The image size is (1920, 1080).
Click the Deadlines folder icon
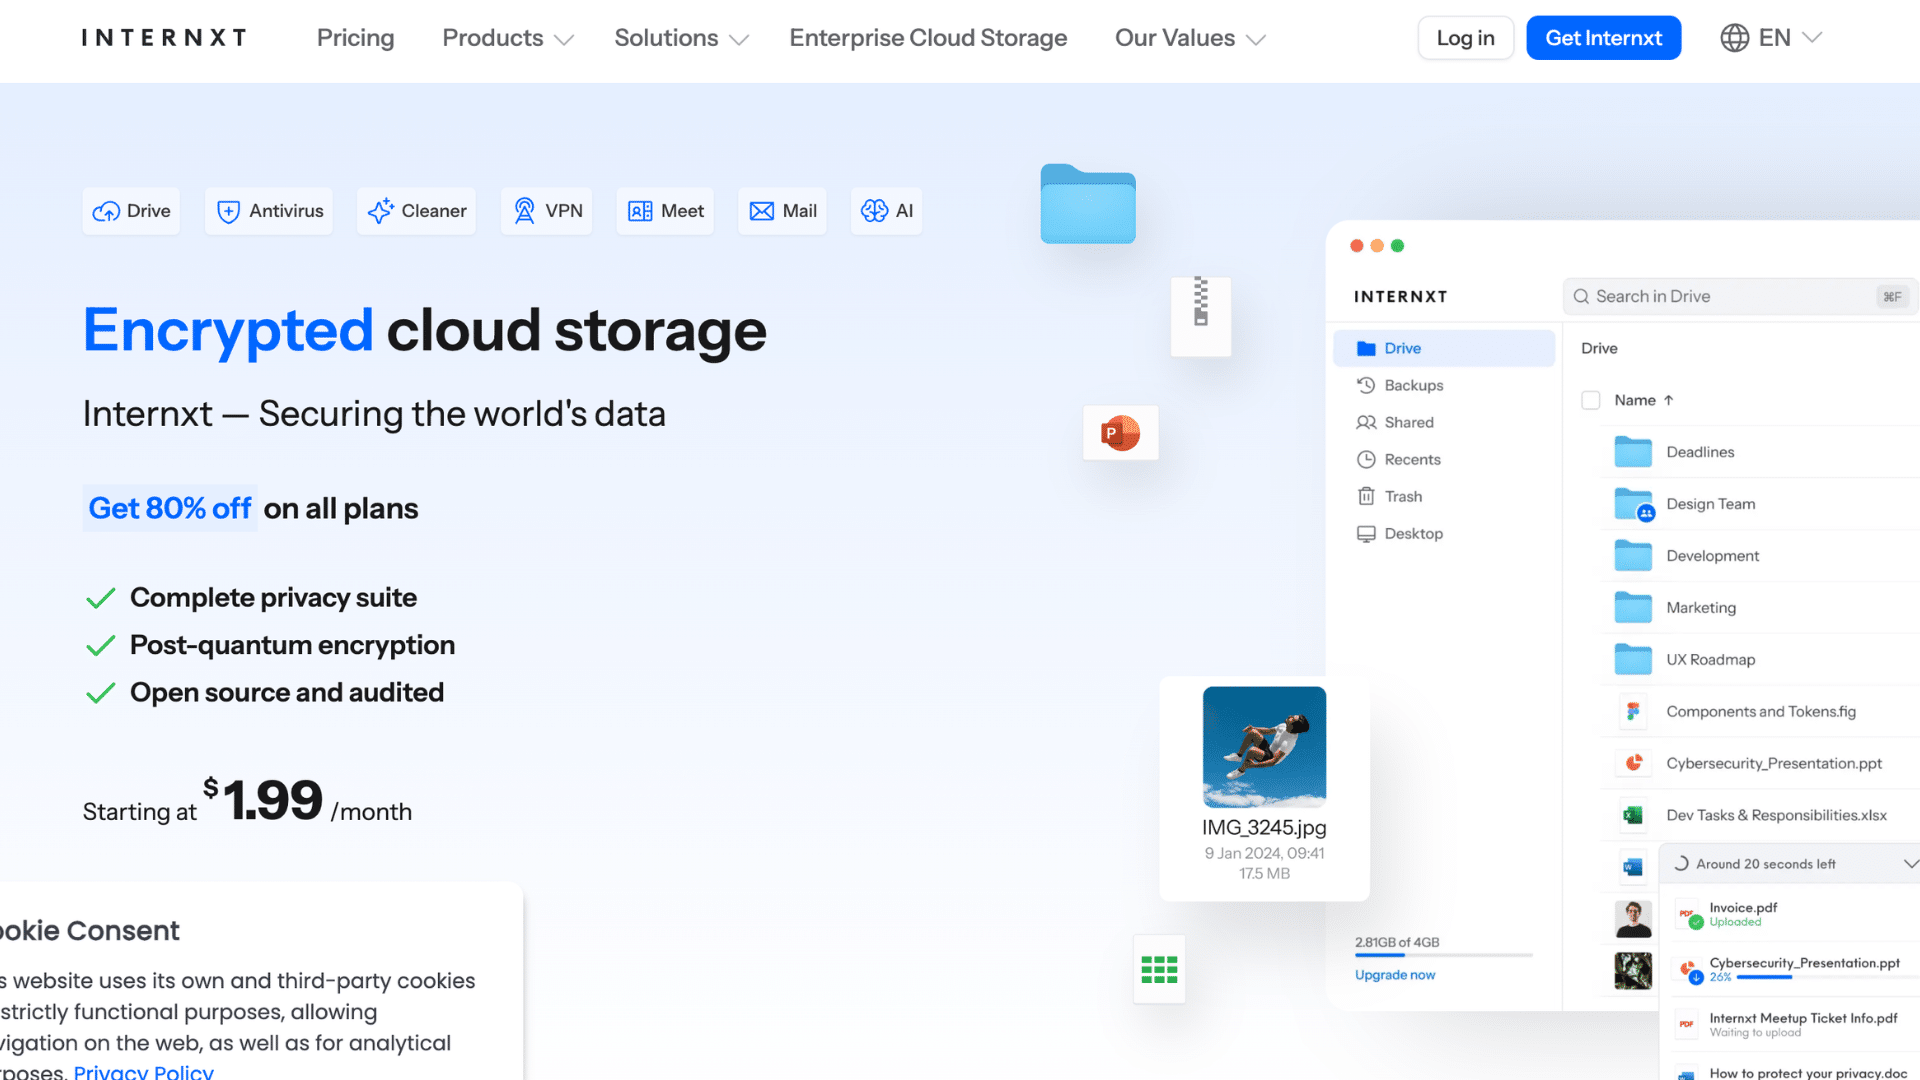1633,452
